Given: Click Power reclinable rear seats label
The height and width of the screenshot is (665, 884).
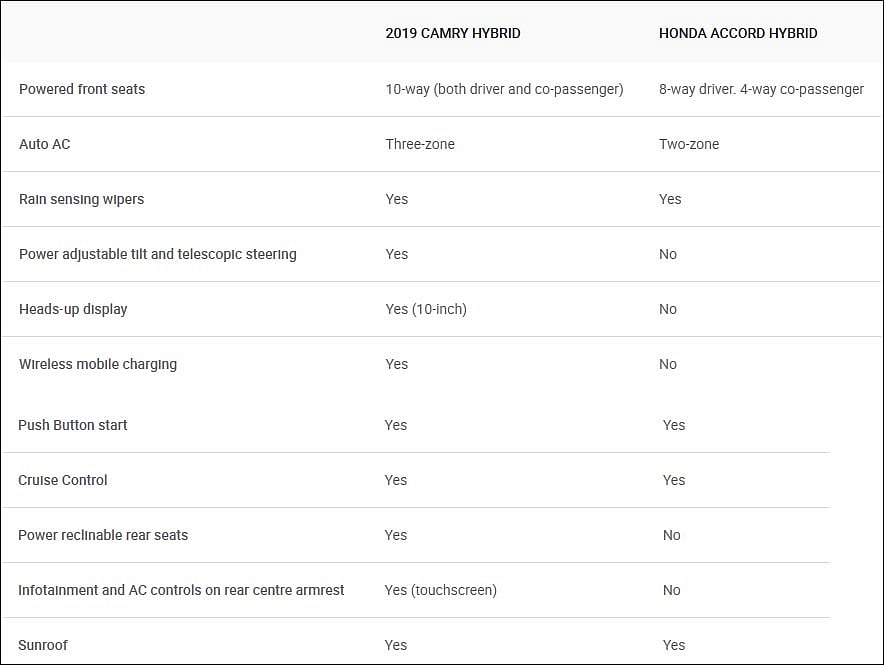Looking at the screenshot, I should click(x=103, y=535).
